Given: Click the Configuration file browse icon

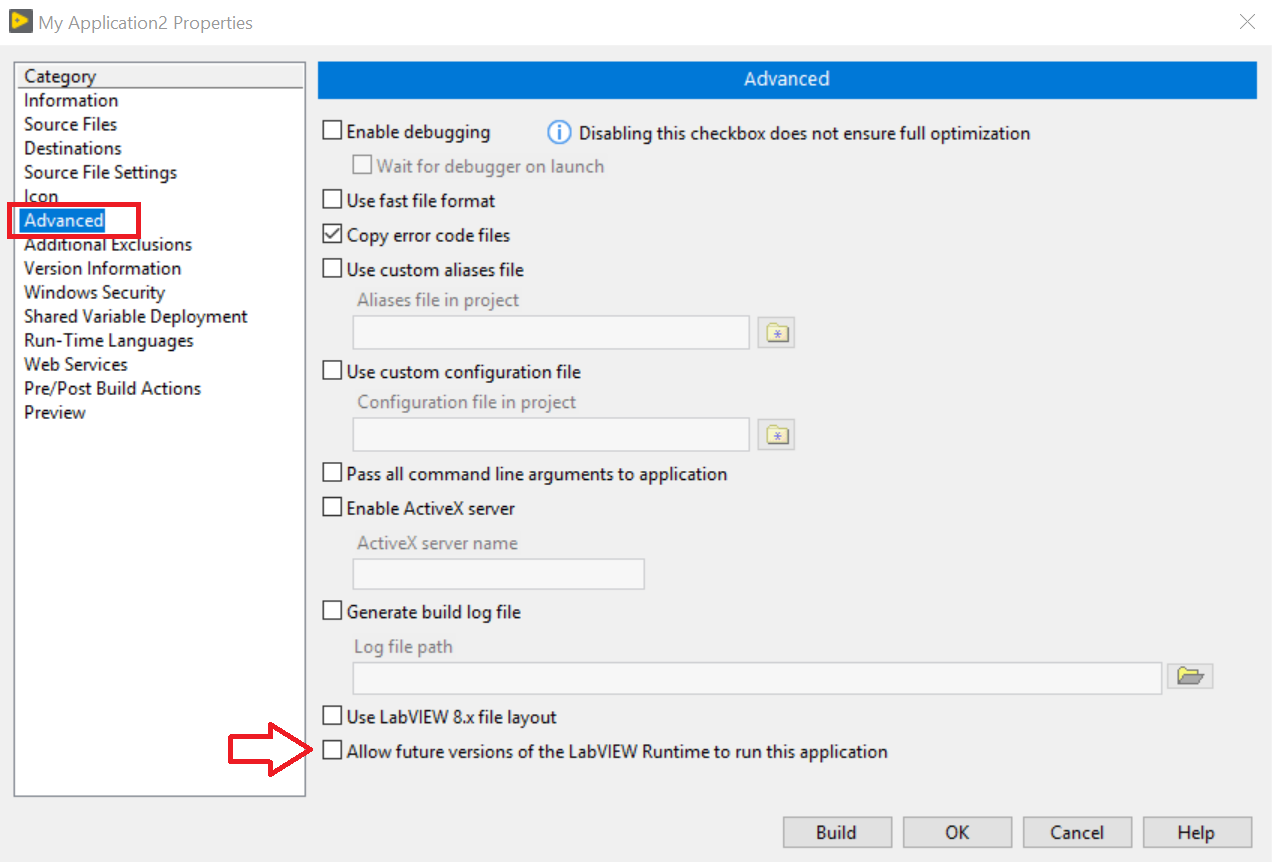Looking at the screenshot, I should pyautogui.click(x=776, y=435).
